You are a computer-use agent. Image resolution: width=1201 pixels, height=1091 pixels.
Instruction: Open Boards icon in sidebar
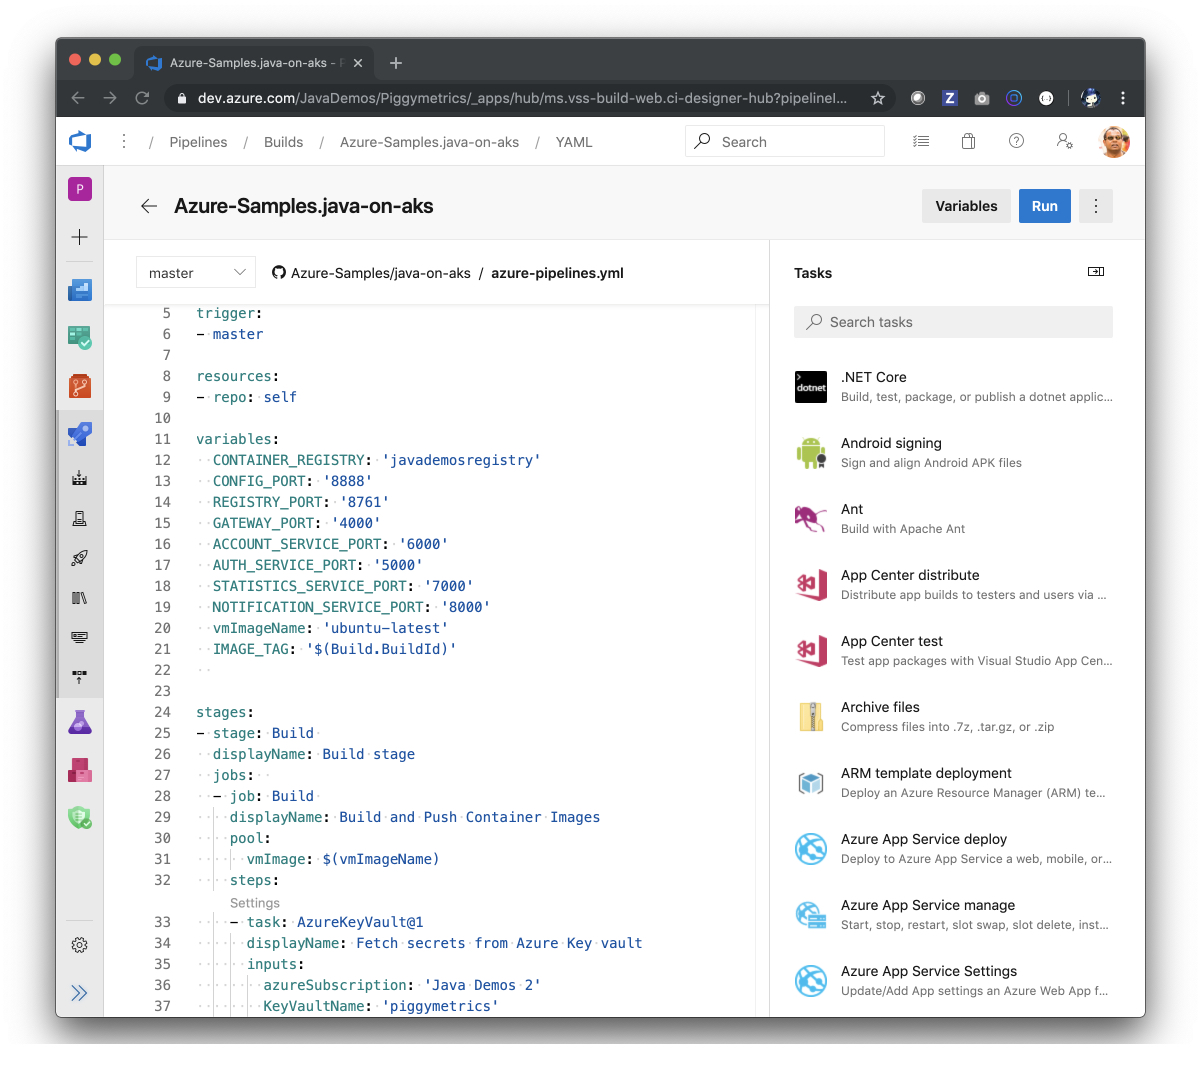(x=80, y=337)
